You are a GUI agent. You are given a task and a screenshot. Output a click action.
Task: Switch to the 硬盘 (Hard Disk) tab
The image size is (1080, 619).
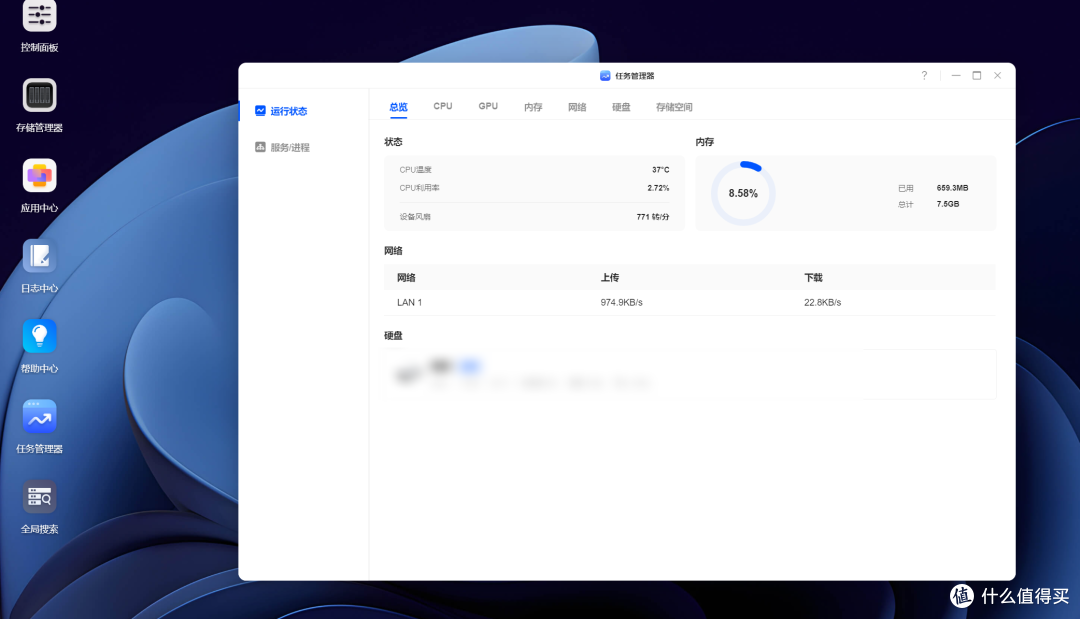point(620,106)
